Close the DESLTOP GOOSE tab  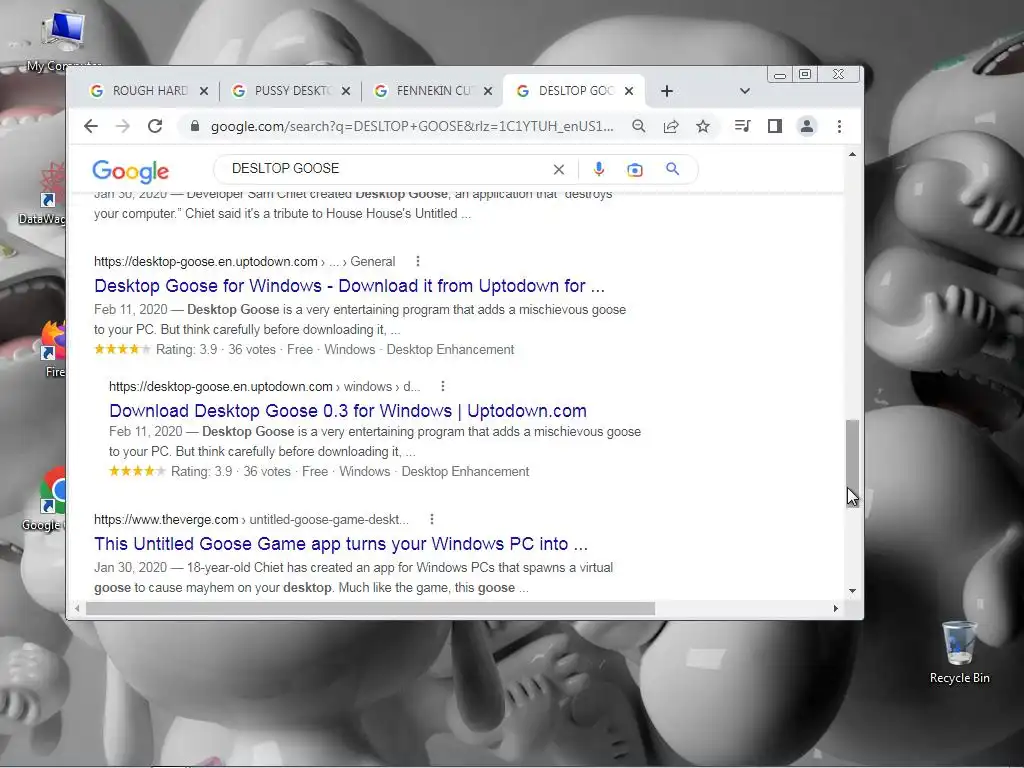click(x=629, y=91)
